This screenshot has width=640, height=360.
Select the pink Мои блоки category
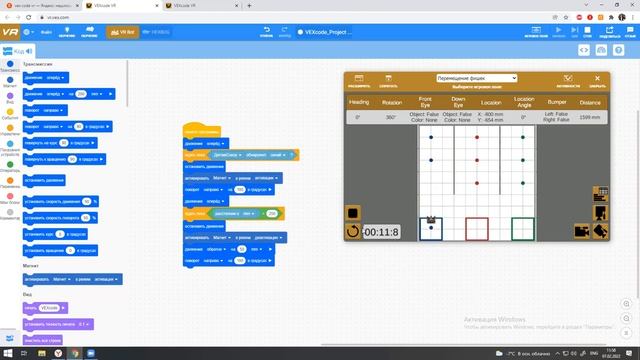(10, 198)
